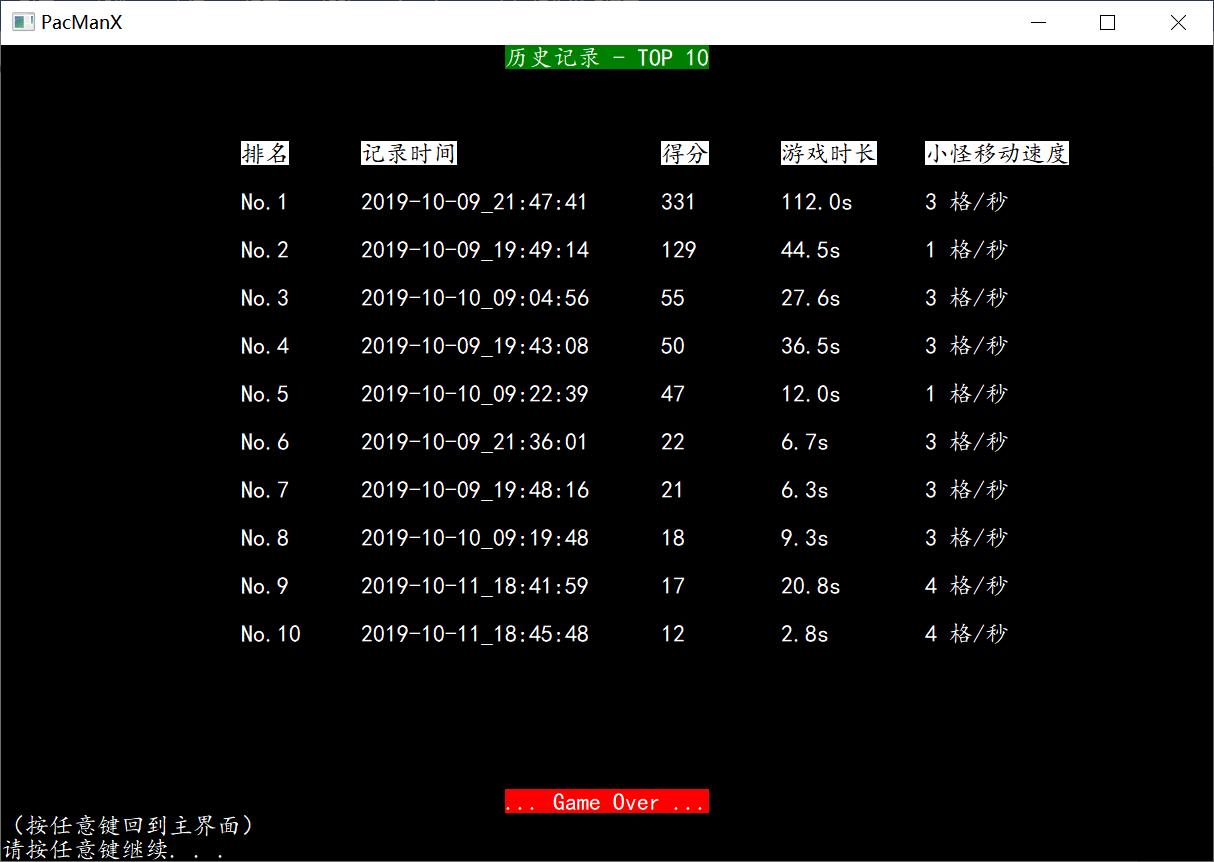
Task: Click the score 17
Action: (673, 586)
